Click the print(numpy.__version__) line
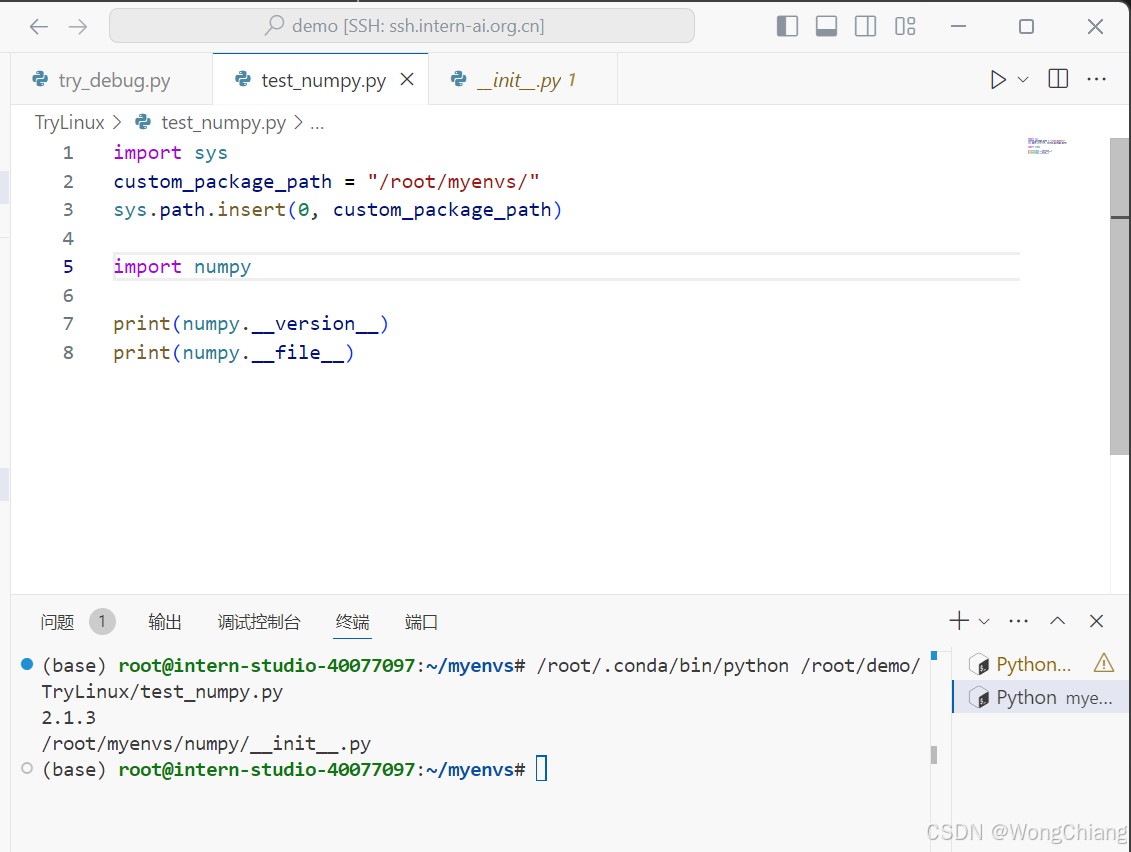 click(250, 324)
